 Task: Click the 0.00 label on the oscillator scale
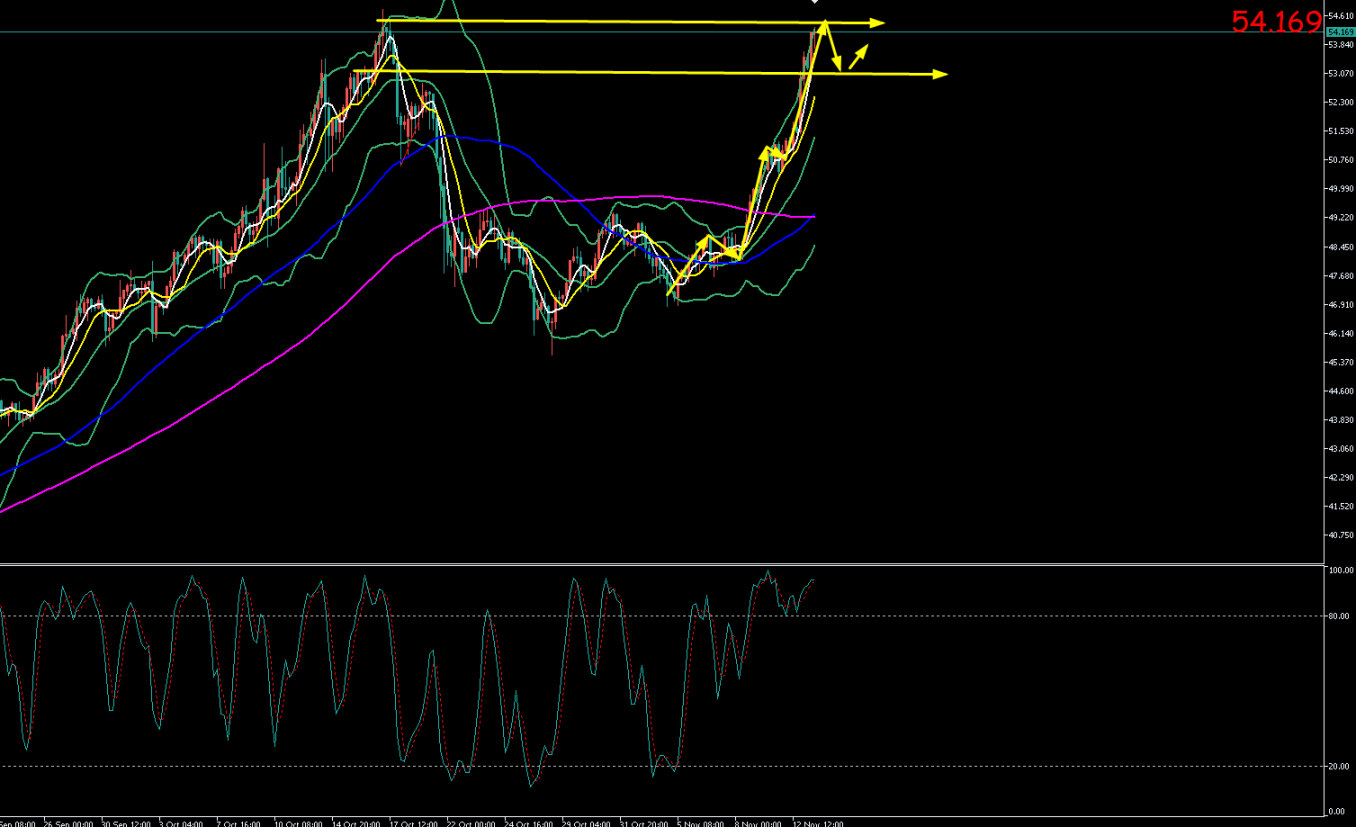click(x=1337, y=811)
